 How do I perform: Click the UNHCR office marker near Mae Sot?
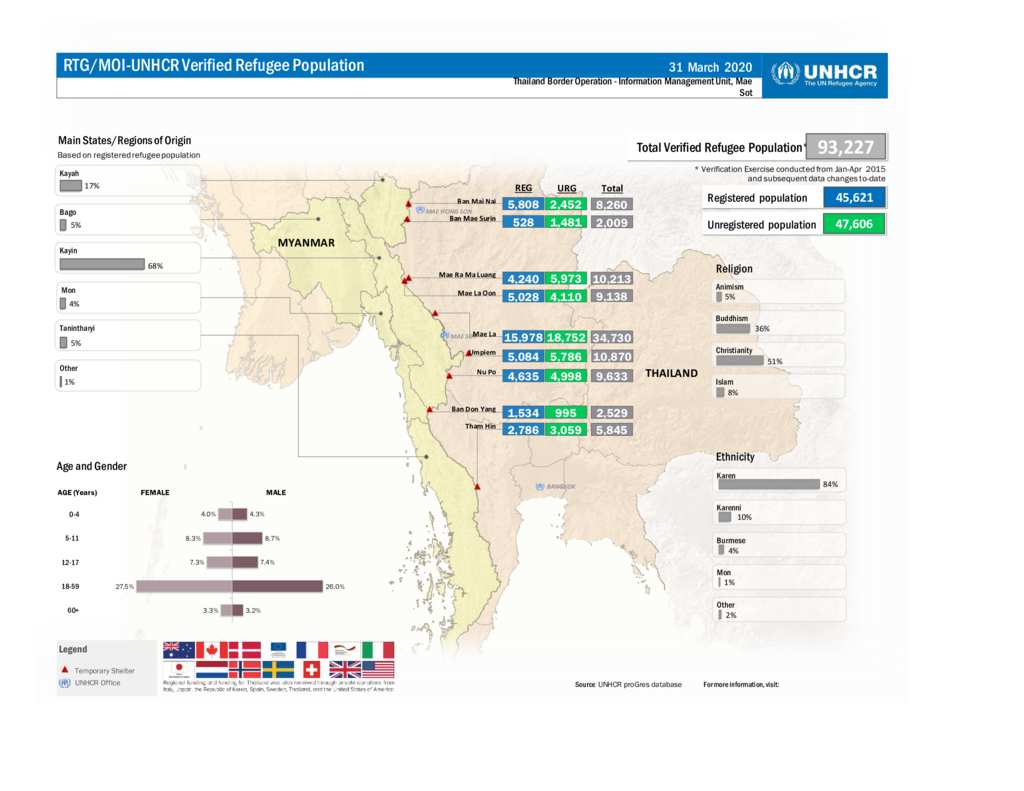pyautogui.click(x=443, y=334)
